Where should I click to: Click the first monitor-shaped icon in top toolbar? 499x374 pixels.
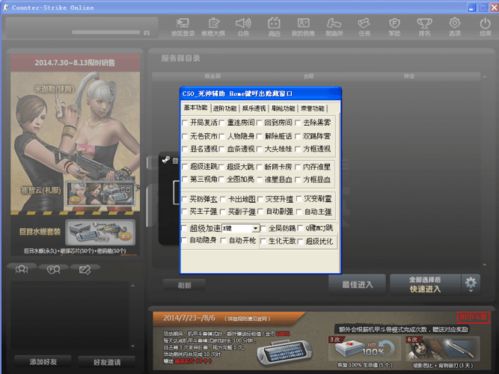coord(183,23)
